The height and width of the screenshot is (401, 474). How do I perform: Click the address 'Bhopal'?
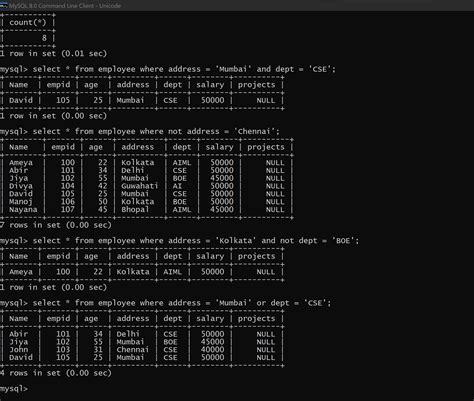(x=135, y=209)
